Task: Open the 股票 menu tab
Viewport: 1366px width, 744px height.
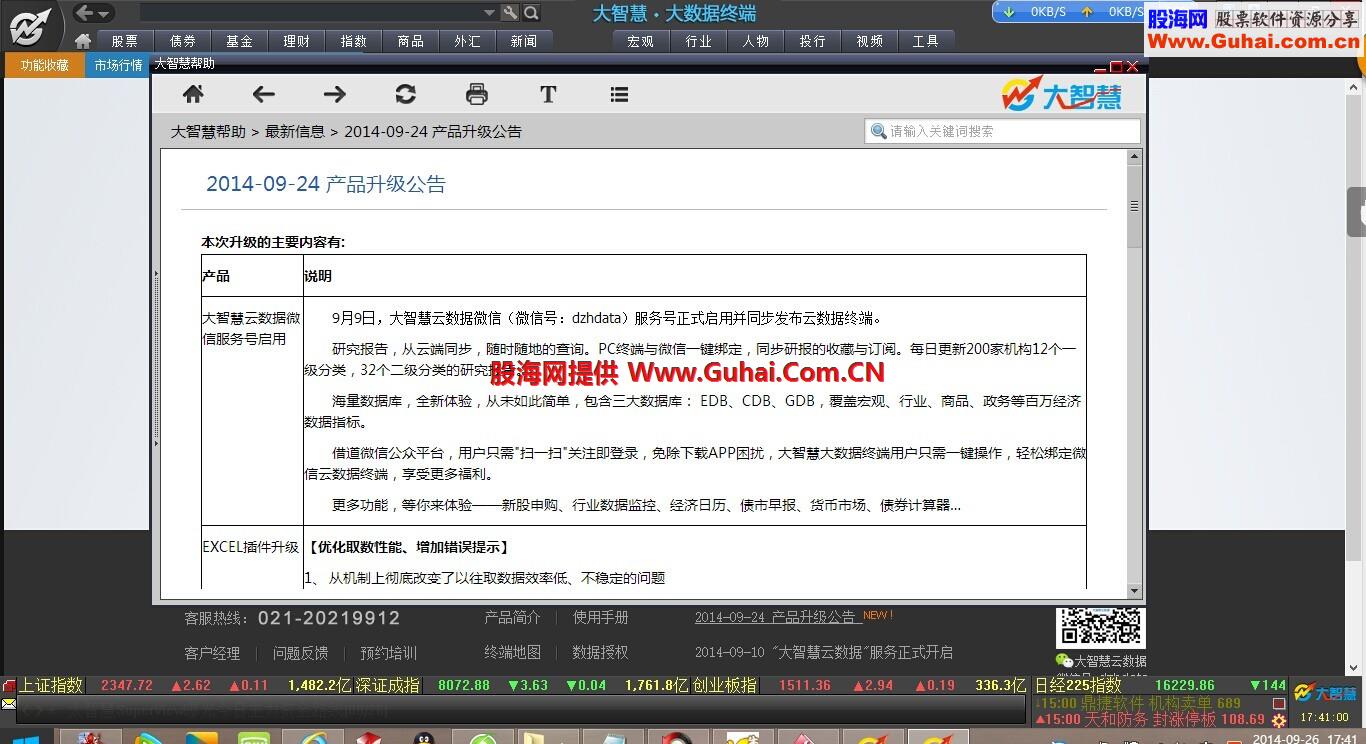Action: 125,41
